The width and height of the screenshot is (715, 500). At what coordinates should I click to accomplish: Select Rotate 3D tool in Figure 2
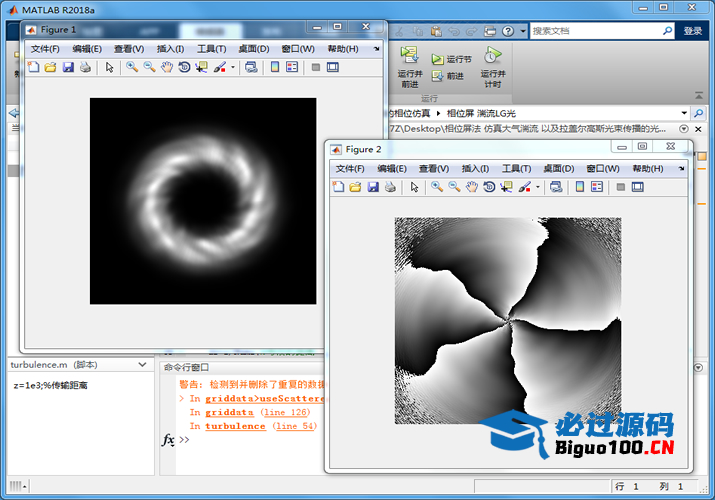coord(490,187)
